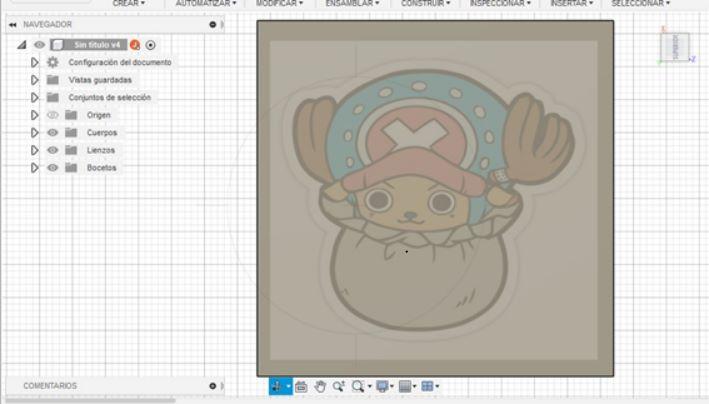Click the document icon on Sin título v4

[x=57, y=45]
